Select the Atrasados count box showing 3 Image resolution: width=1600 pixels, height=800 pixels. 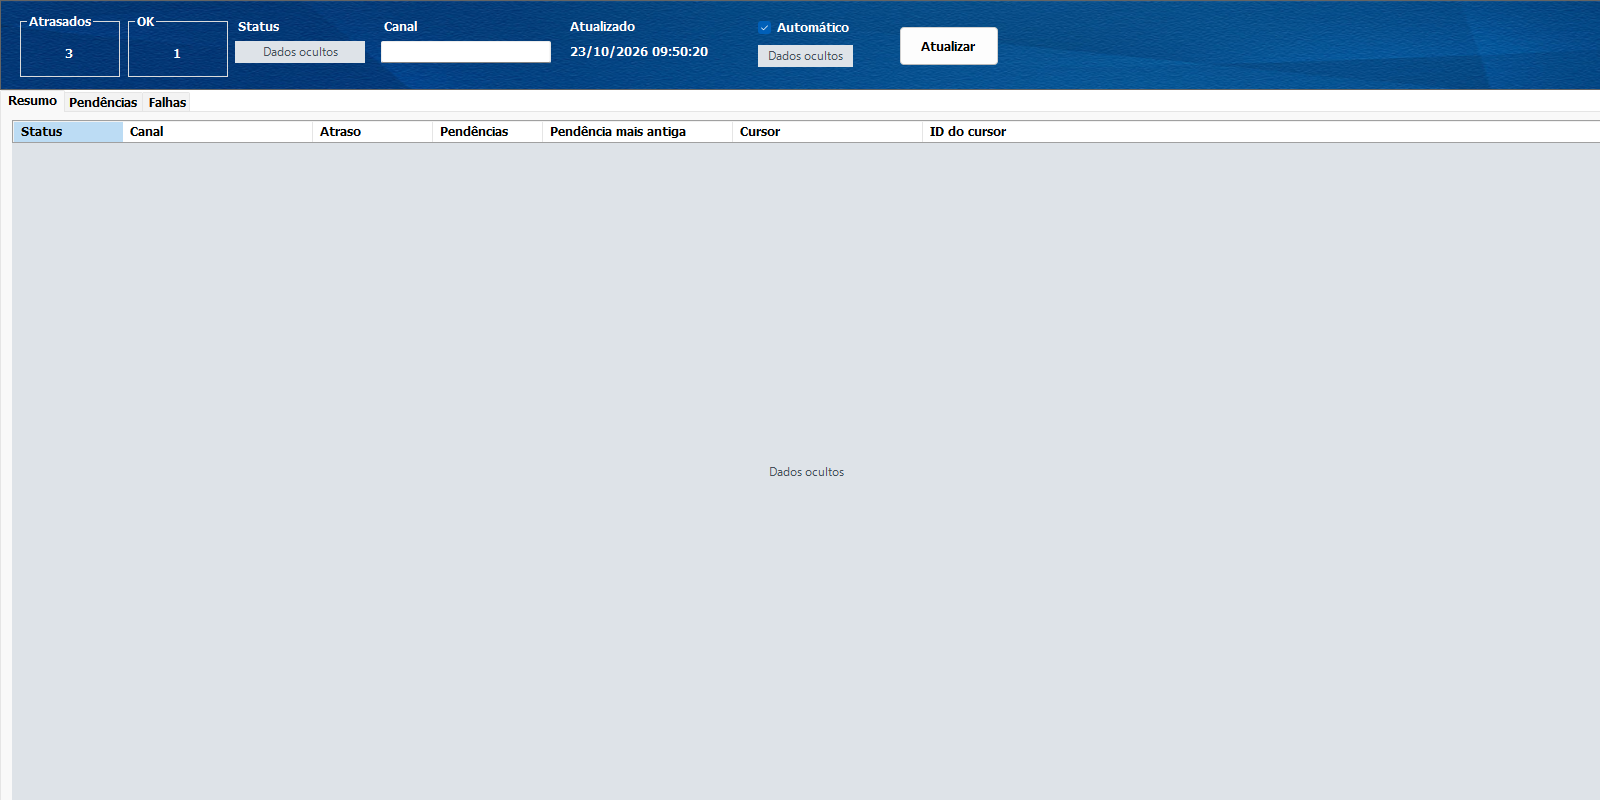(70, 49)
